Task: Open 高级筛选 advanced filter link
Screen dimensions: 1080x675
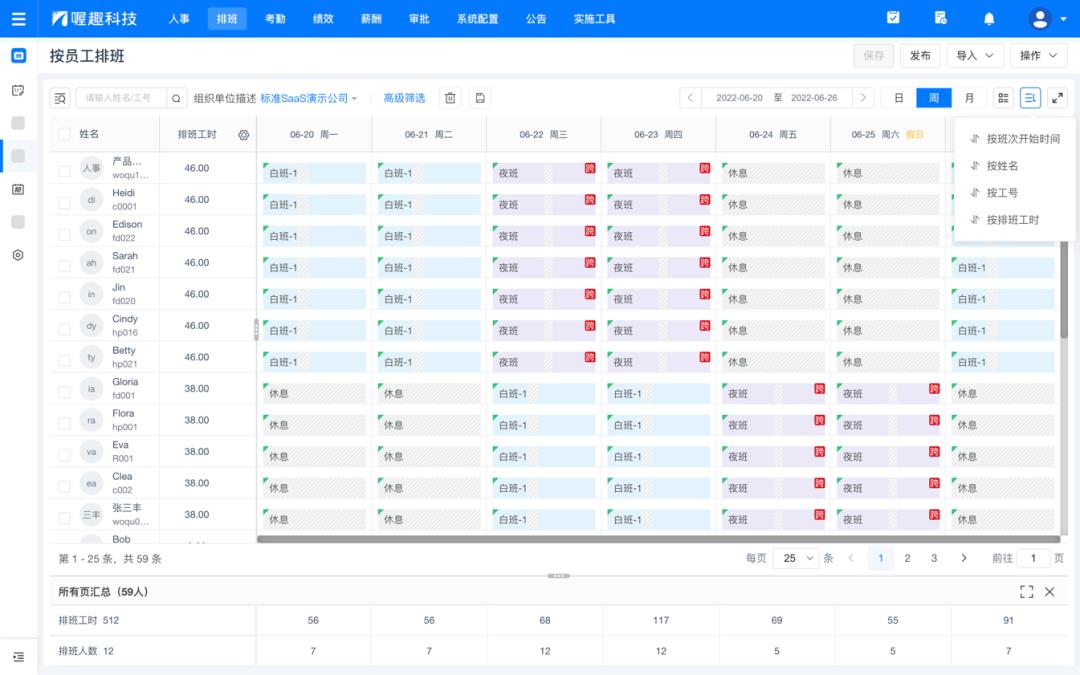Action: tap(404, 98)
